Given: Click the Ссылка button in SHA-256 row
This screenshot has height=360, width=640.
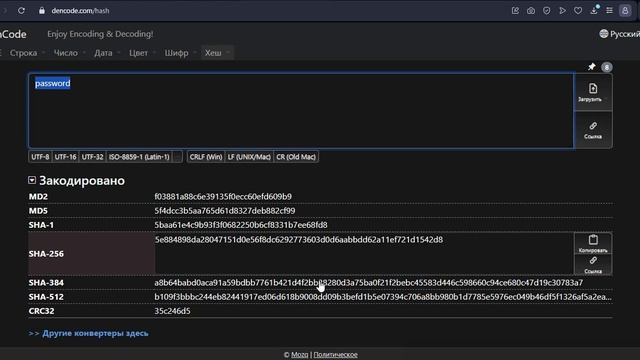Looking at the screenshot, I should point(593,264).
